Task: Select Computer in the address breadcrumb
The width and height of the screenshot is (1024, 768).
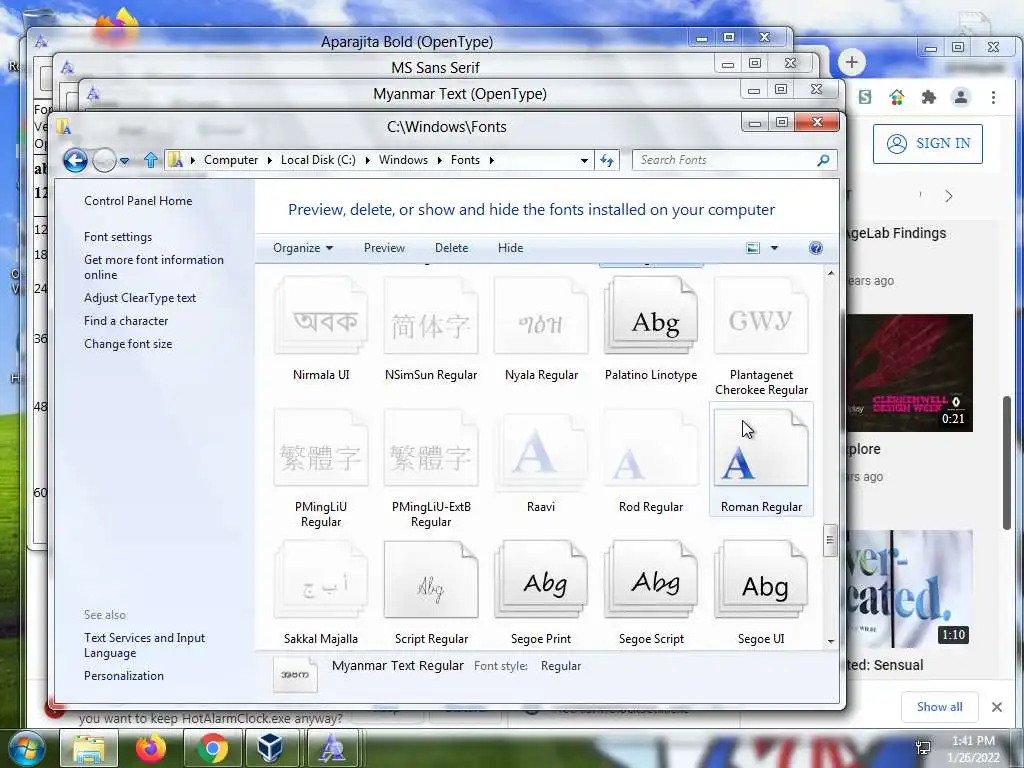Action: click(x=231, y=160)
